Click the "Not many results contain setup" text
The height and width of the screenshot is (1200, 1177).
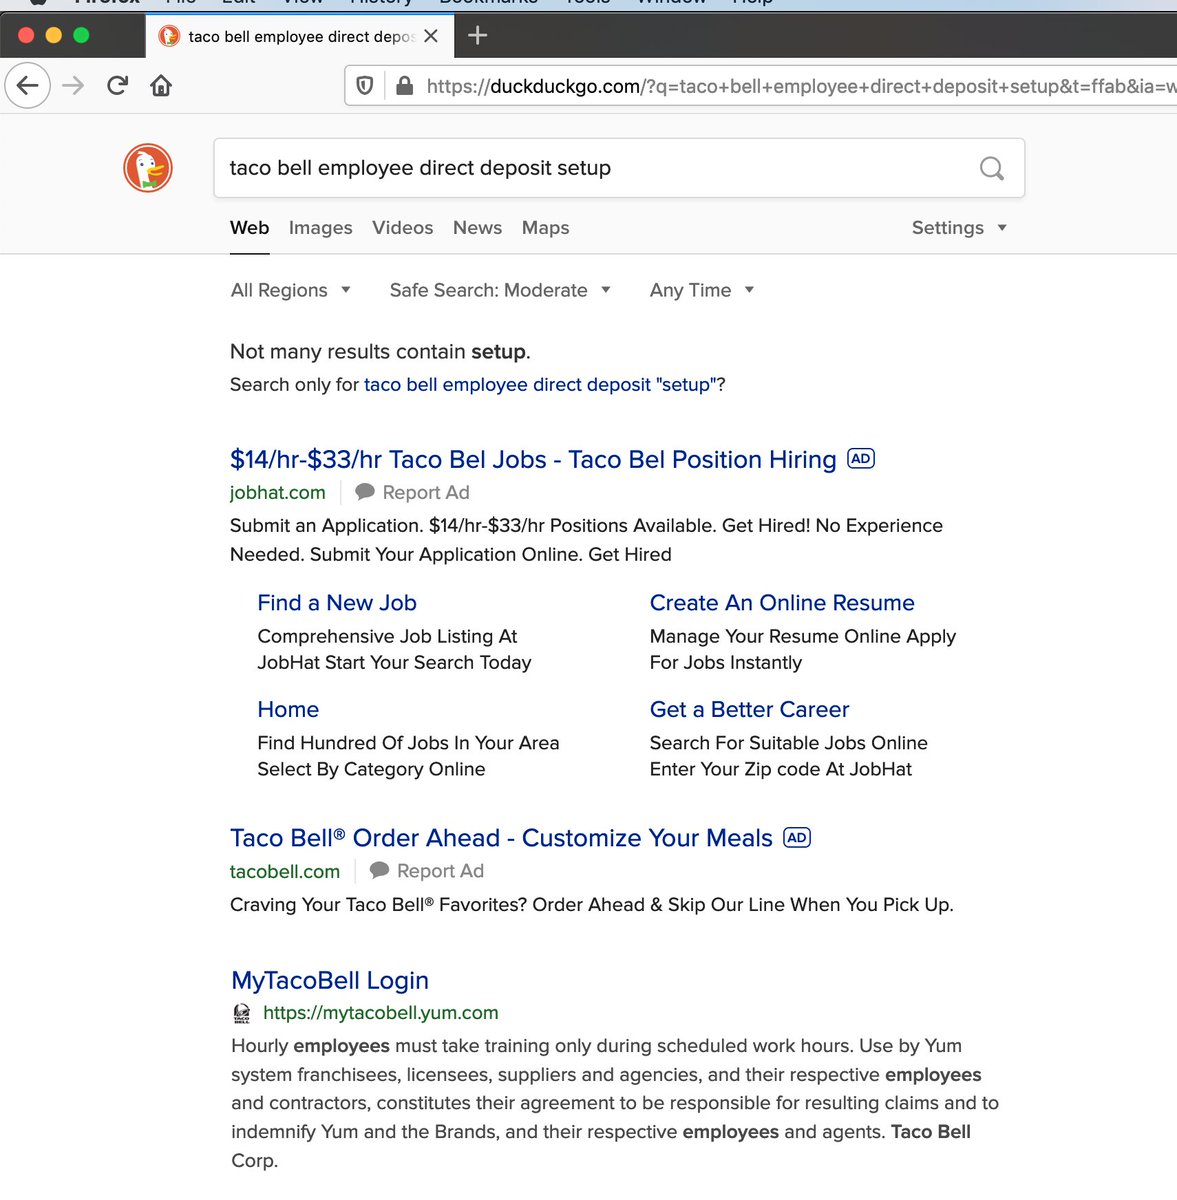[x=380, y=352]
